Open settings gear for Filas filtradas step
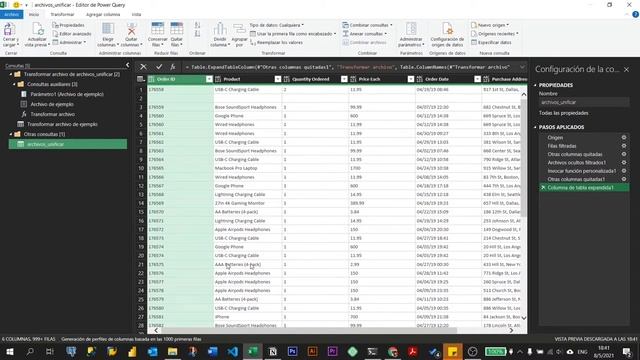 point(624,146)
